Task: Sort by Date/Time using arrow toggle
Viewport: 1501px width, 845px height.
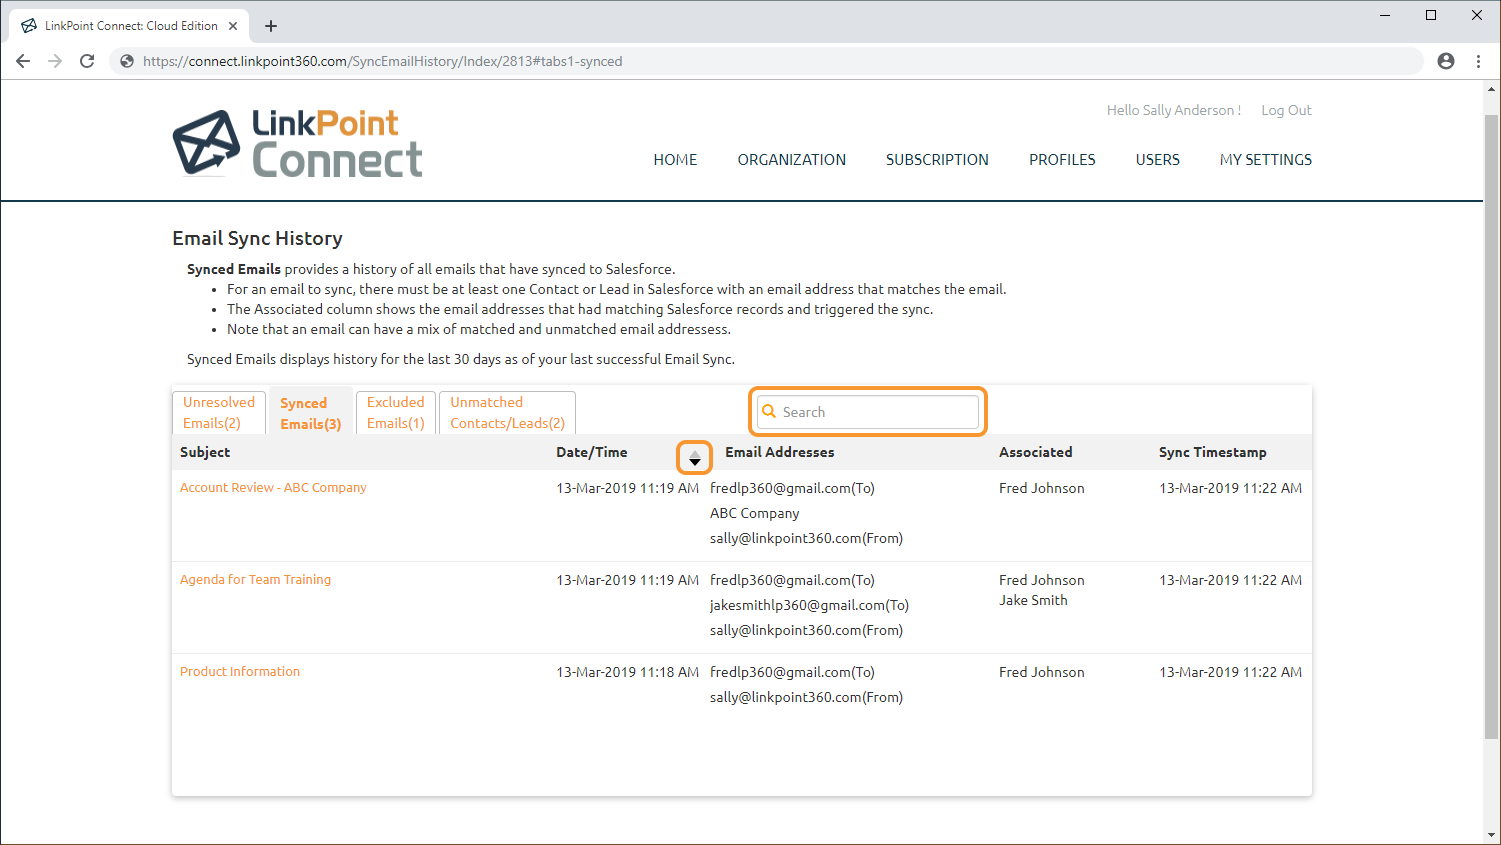Action: (694, 457)
